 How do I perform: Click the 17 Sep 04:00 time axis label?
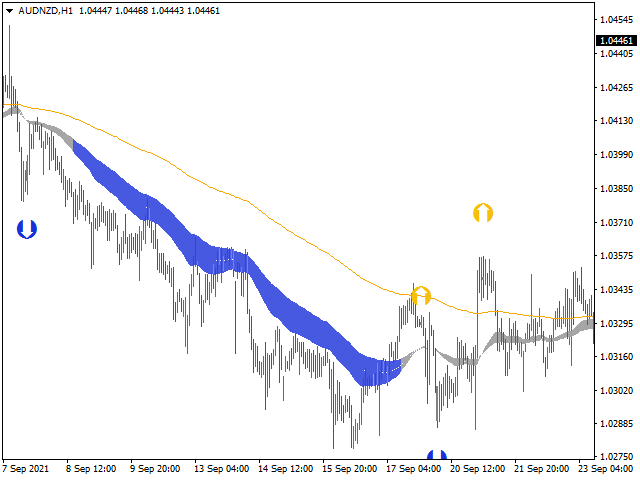(413, 469)
